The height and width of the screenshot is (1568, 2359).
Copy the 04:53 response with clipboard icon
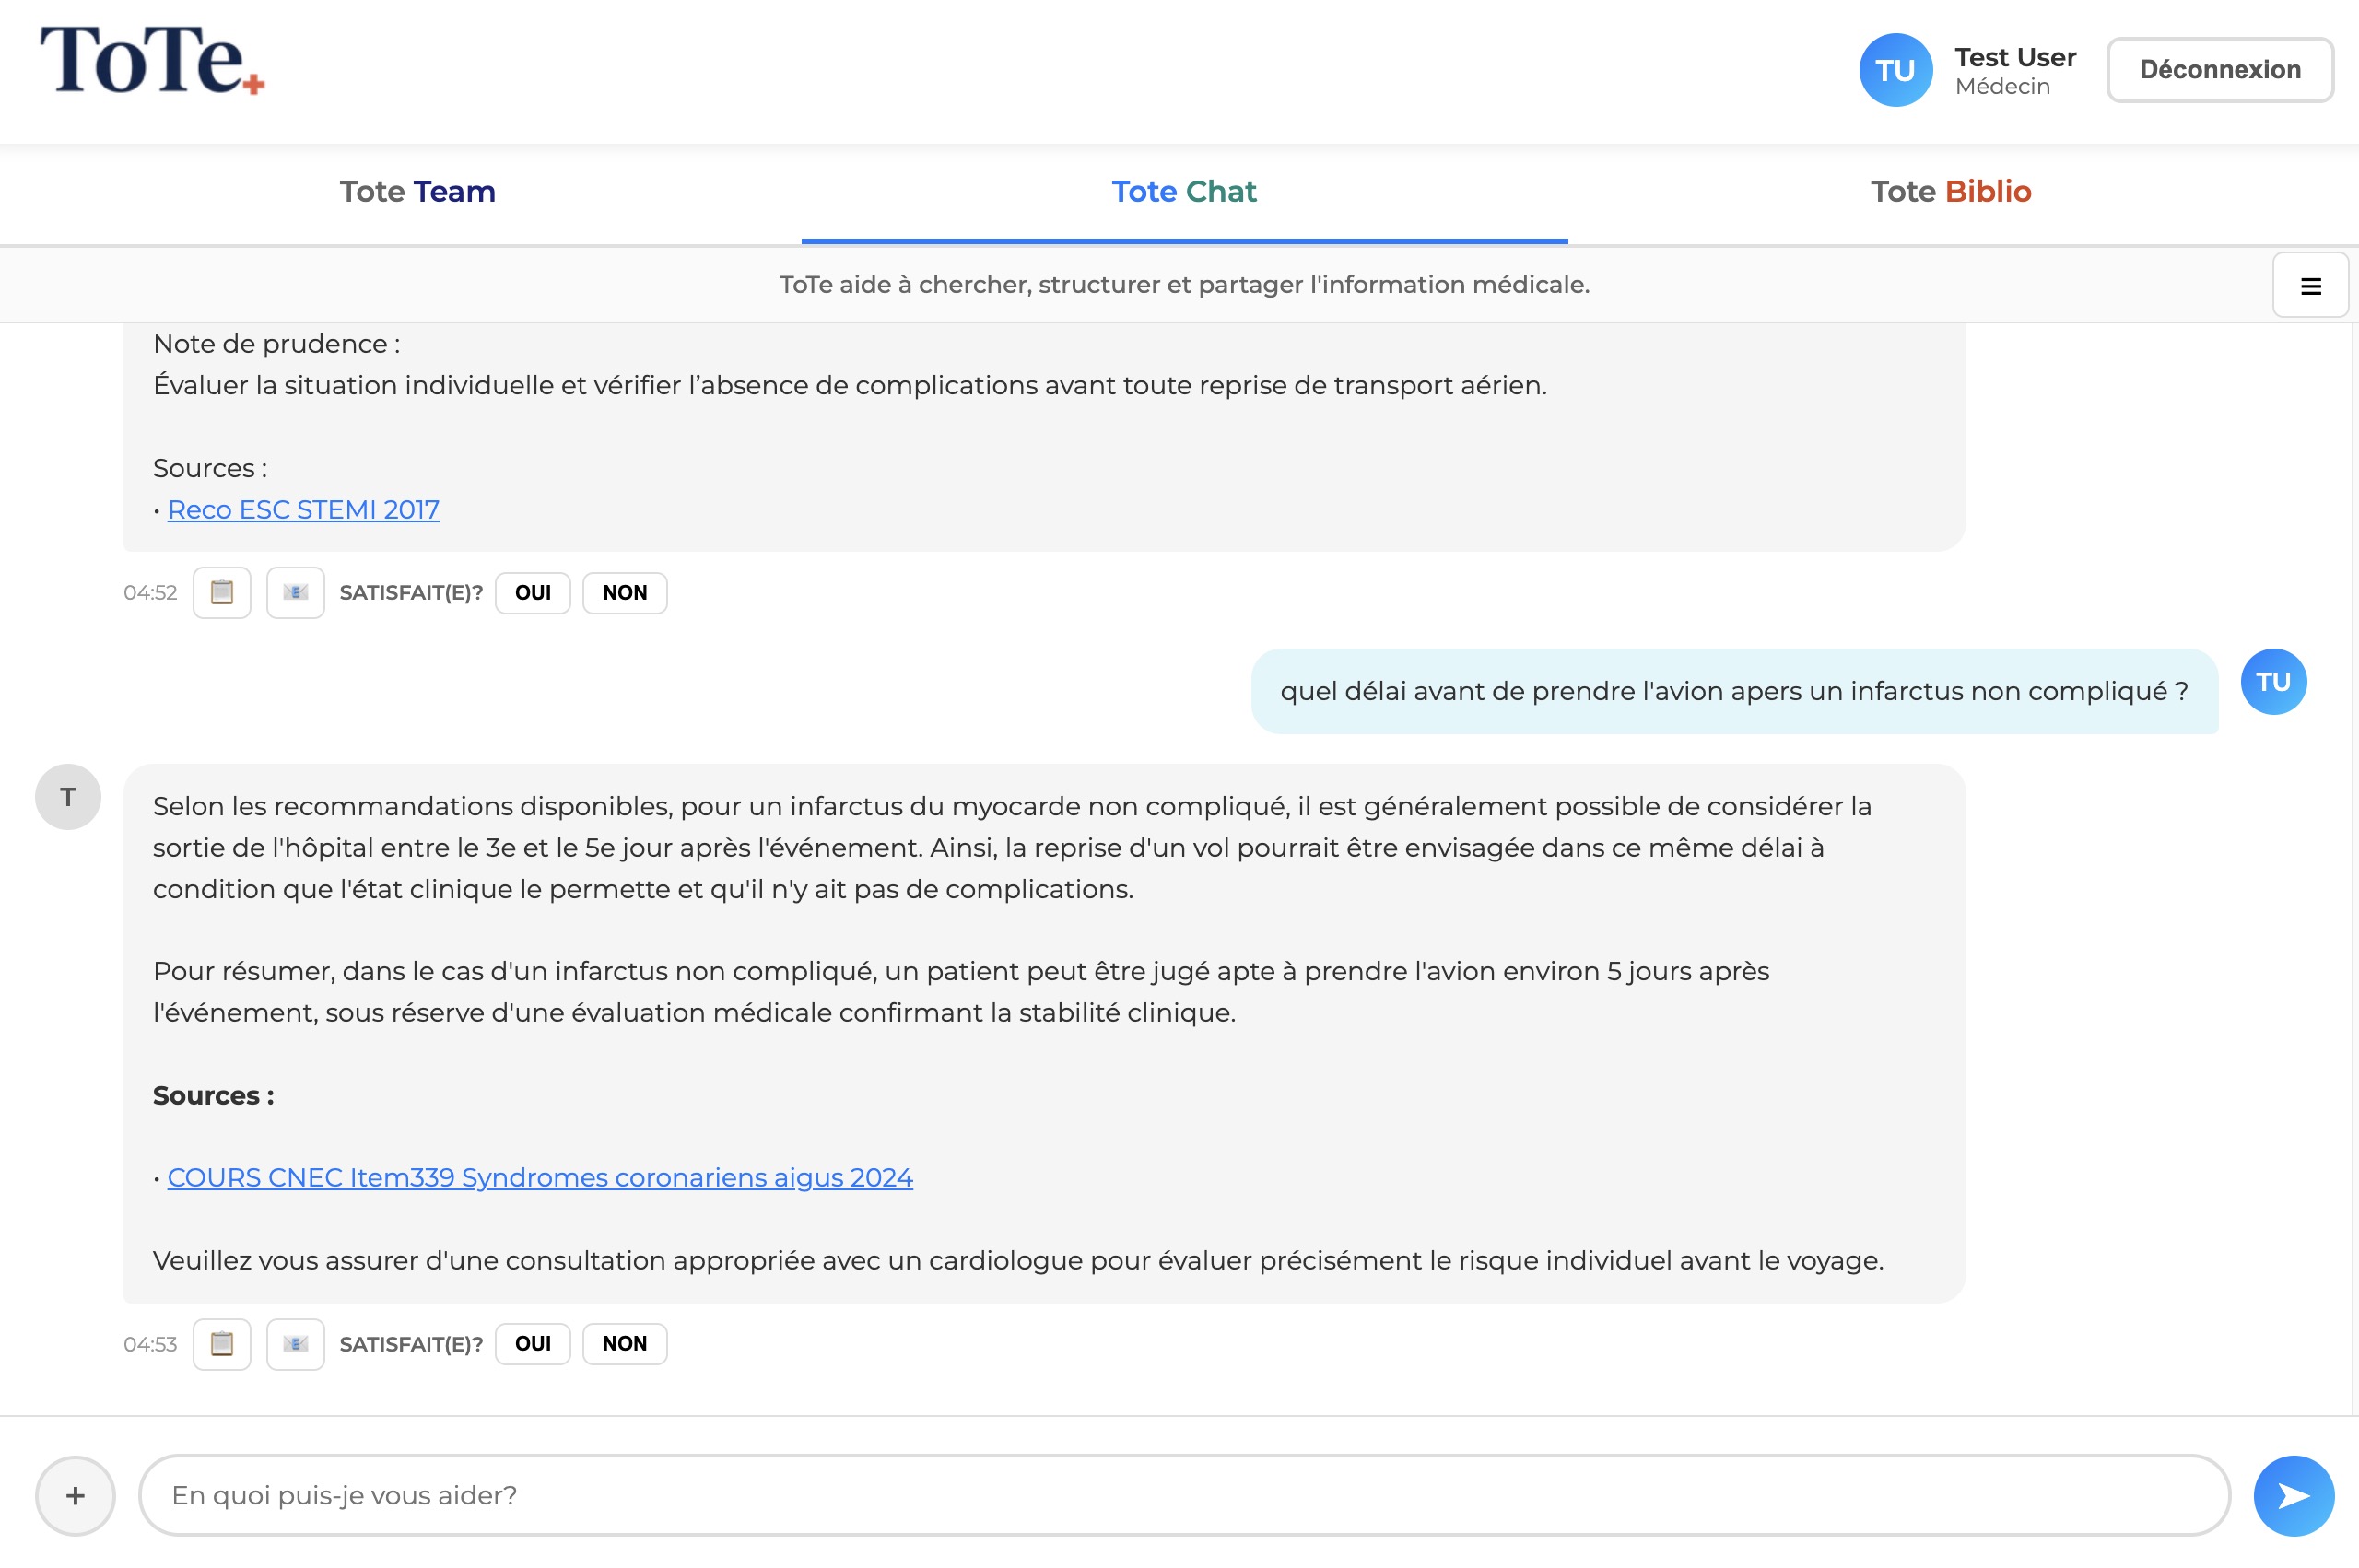(222, 1344)
